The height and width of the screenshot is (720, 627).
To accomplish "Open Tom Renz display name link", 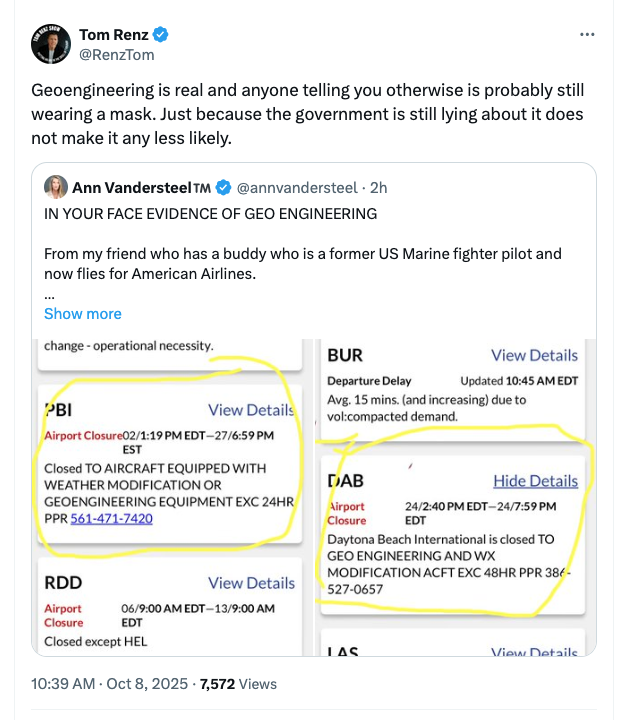I will [114, 35].
